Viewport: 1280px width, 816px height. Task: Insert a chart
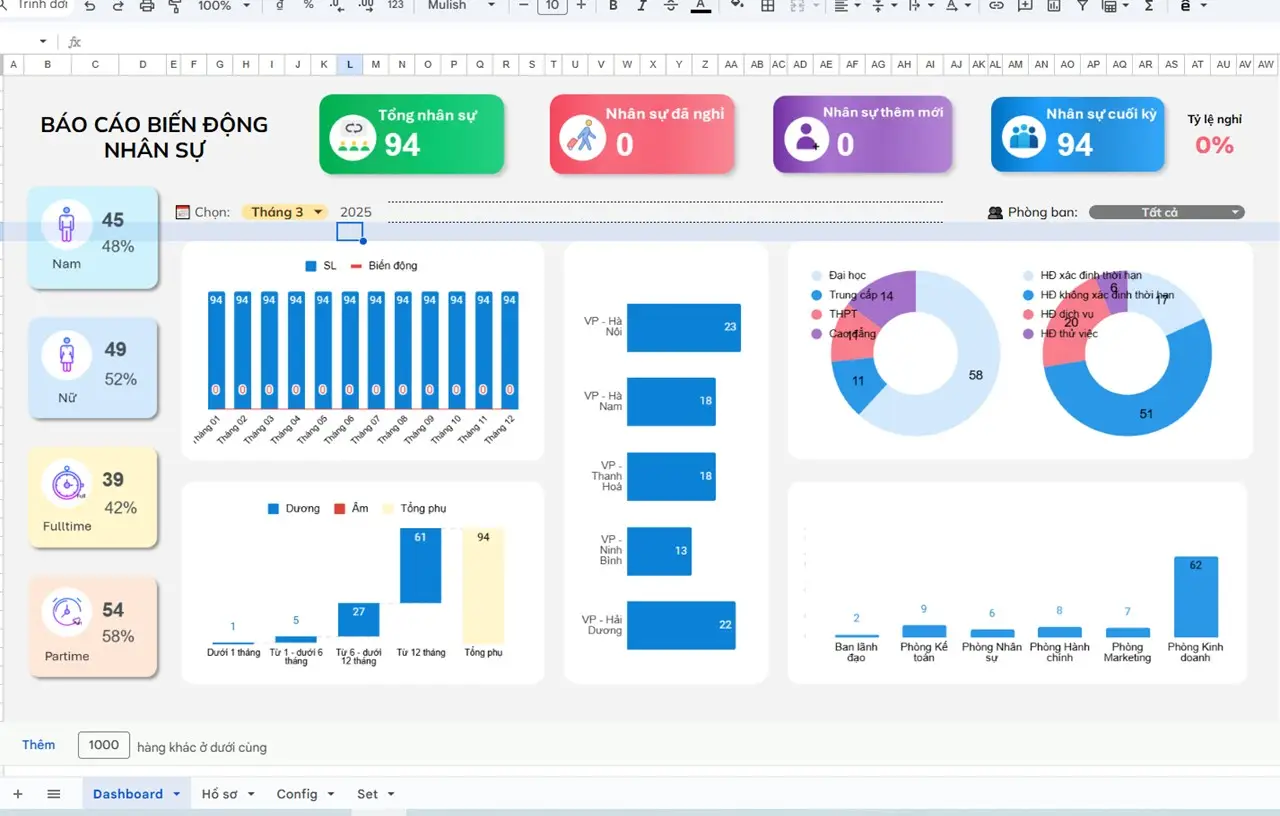click(1053, 6)
